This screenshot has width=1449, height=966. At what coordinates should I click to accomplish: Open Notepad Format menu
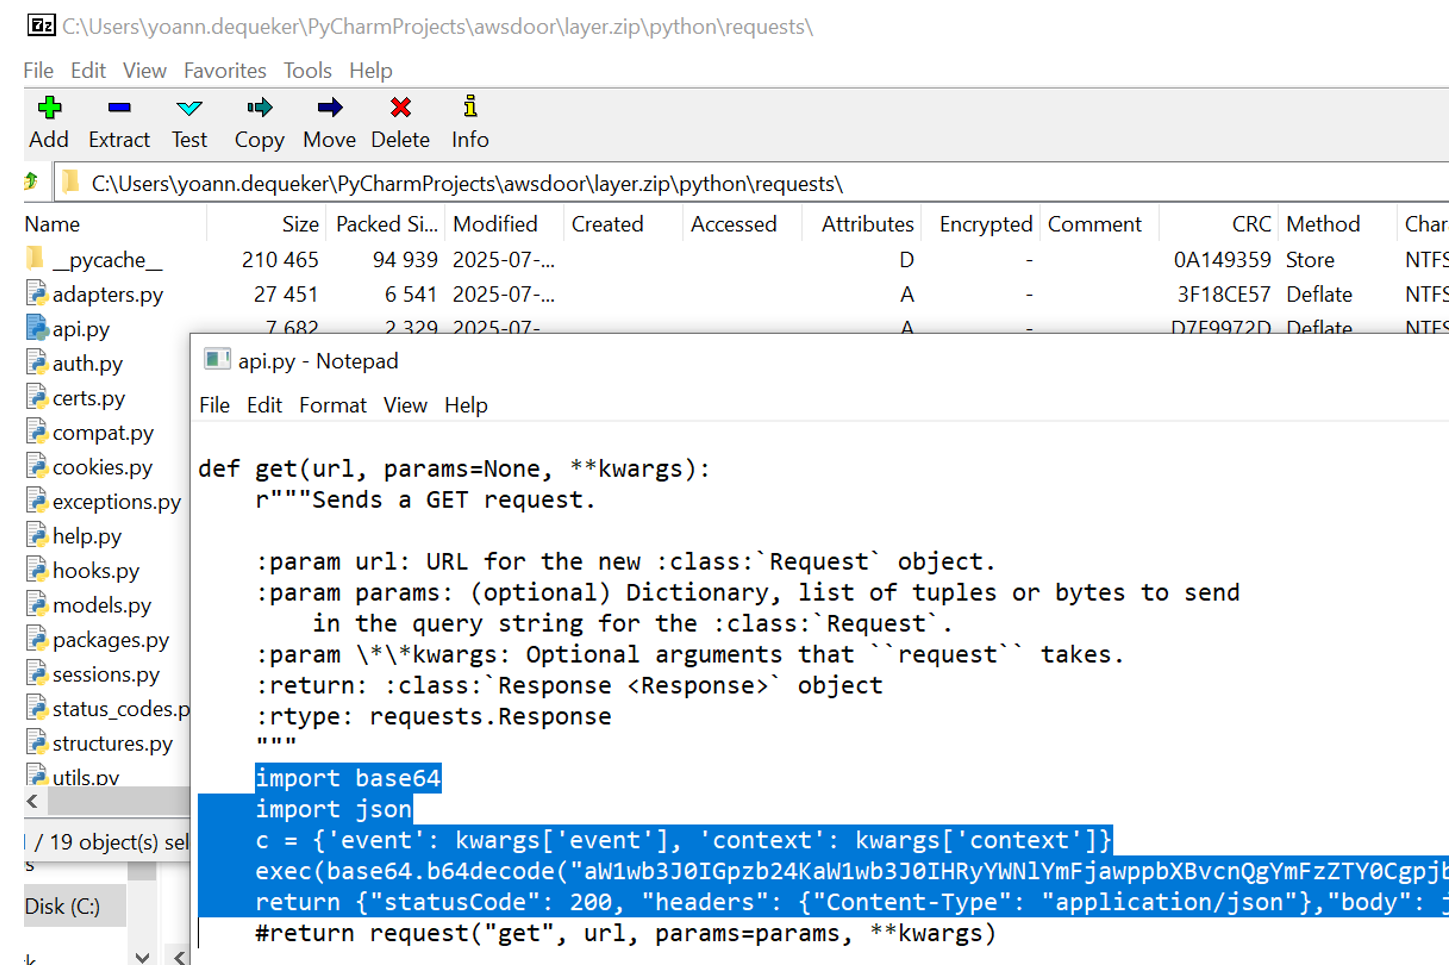[332, 405]
